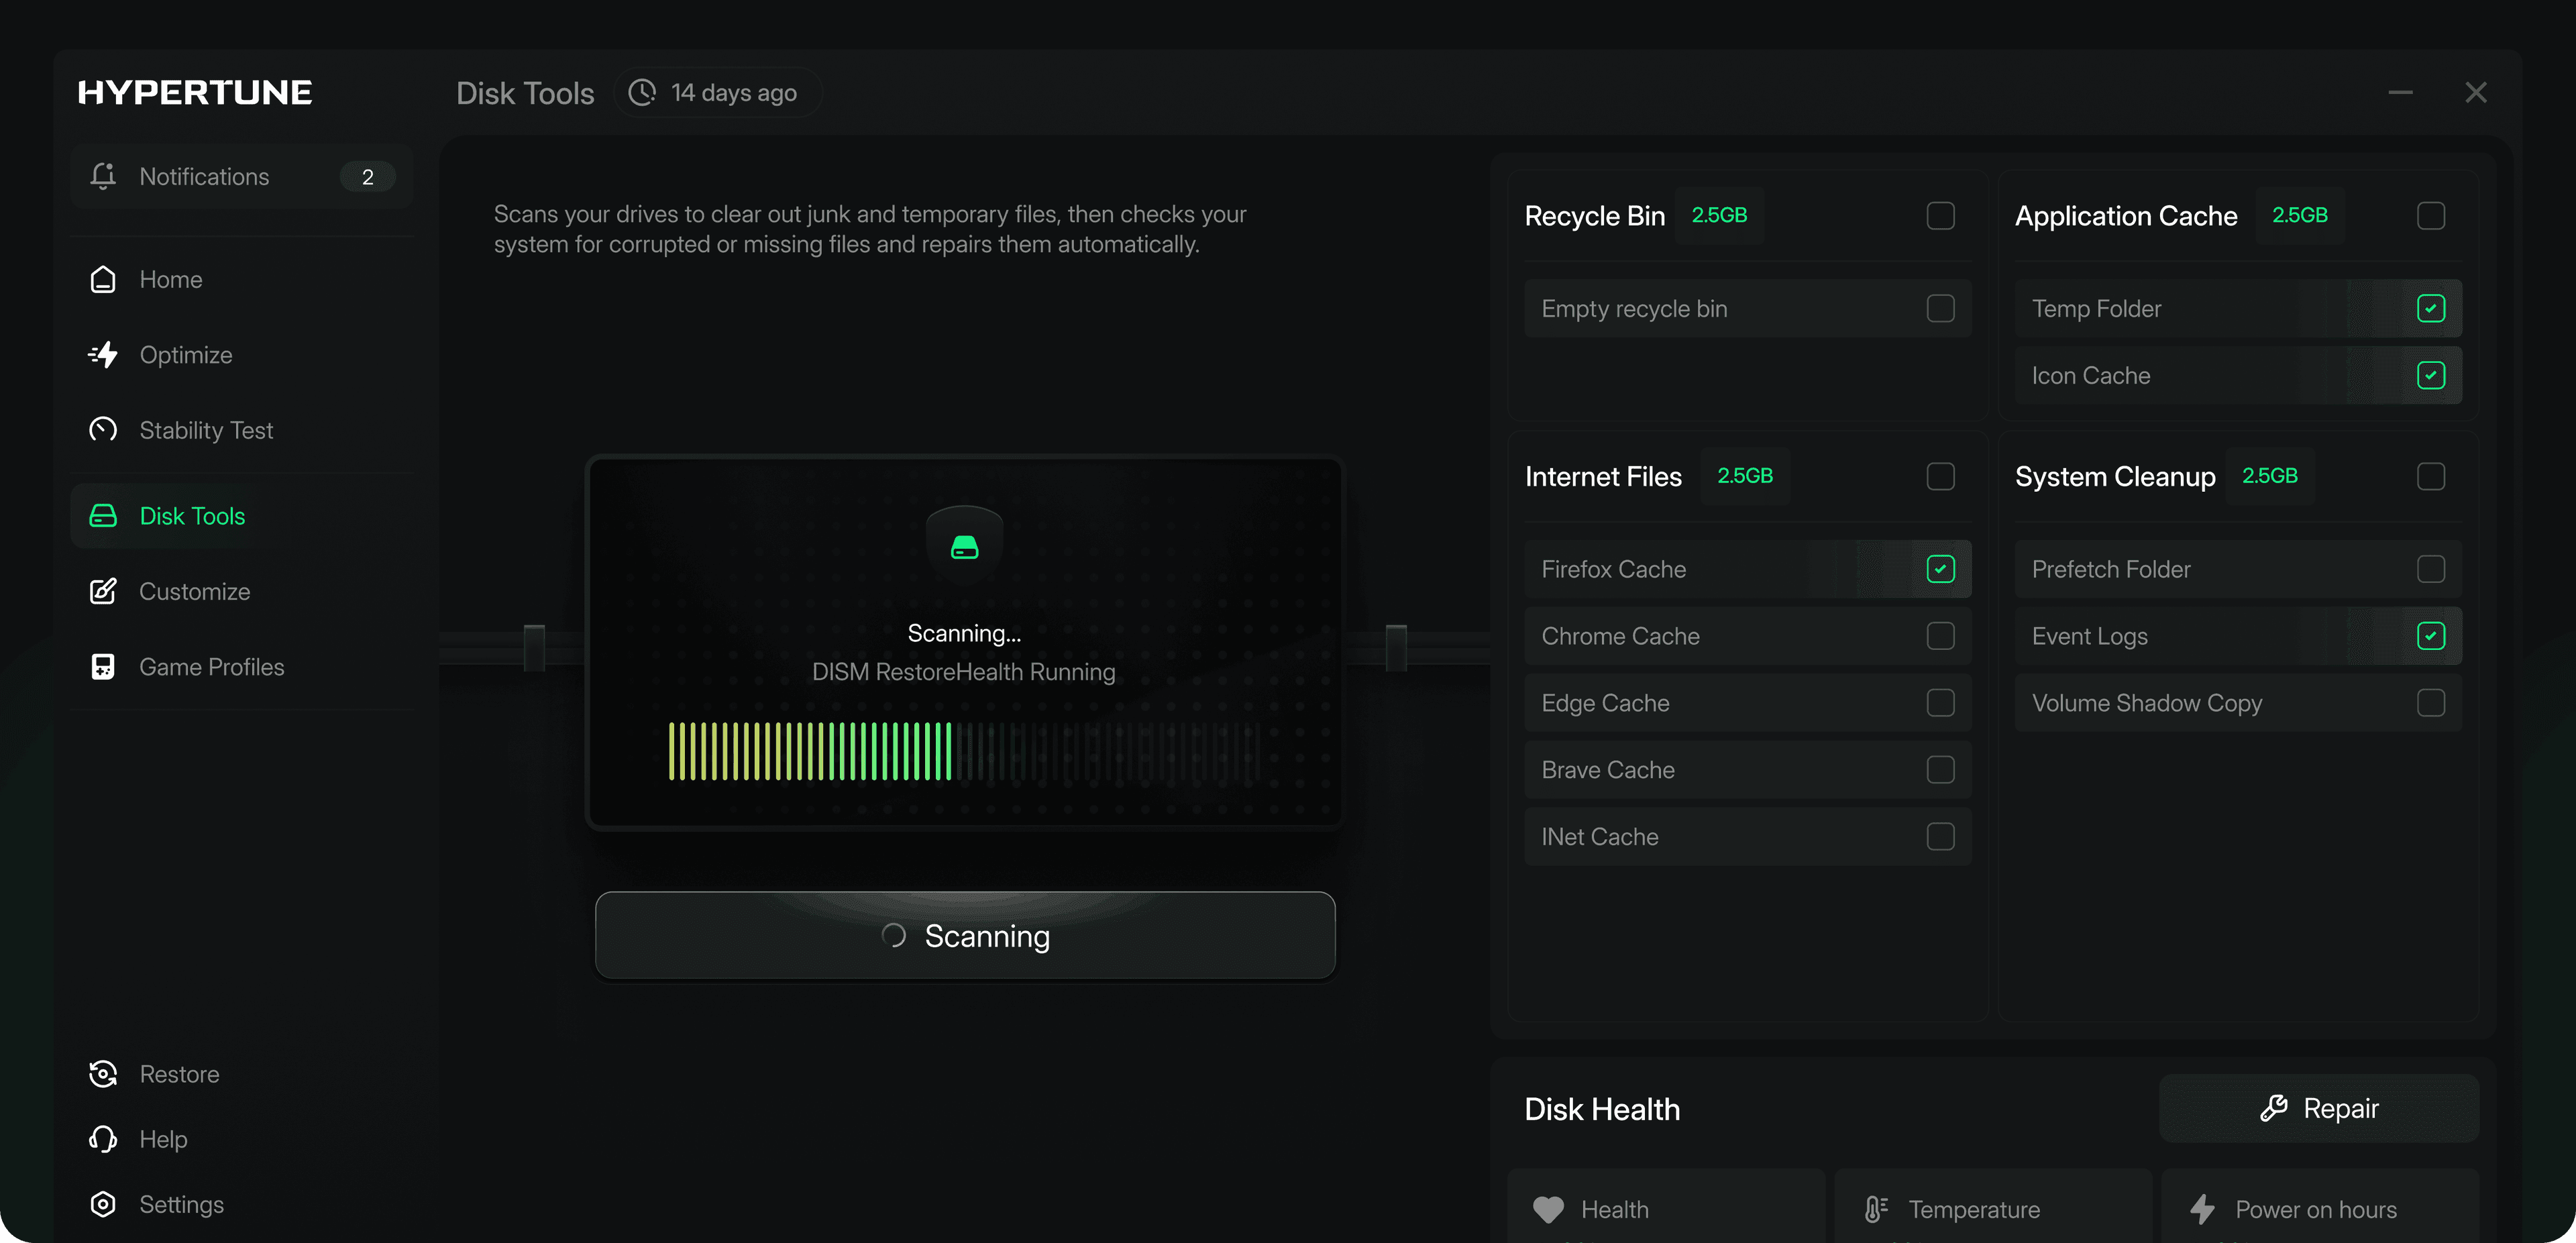
Task: Click the DISM RestoreHealth Running status text
Action: (x=964, y=672)
